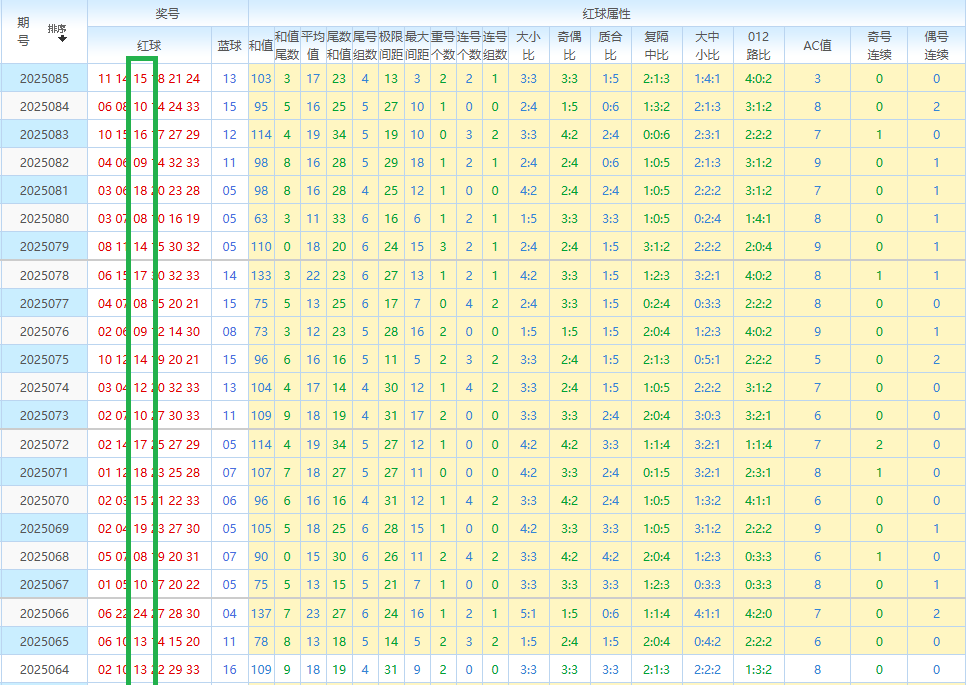The width and height of the screenshot is (967, 685).
Task: Click the 奇偶比 column header
Action: tap(569, 45)
